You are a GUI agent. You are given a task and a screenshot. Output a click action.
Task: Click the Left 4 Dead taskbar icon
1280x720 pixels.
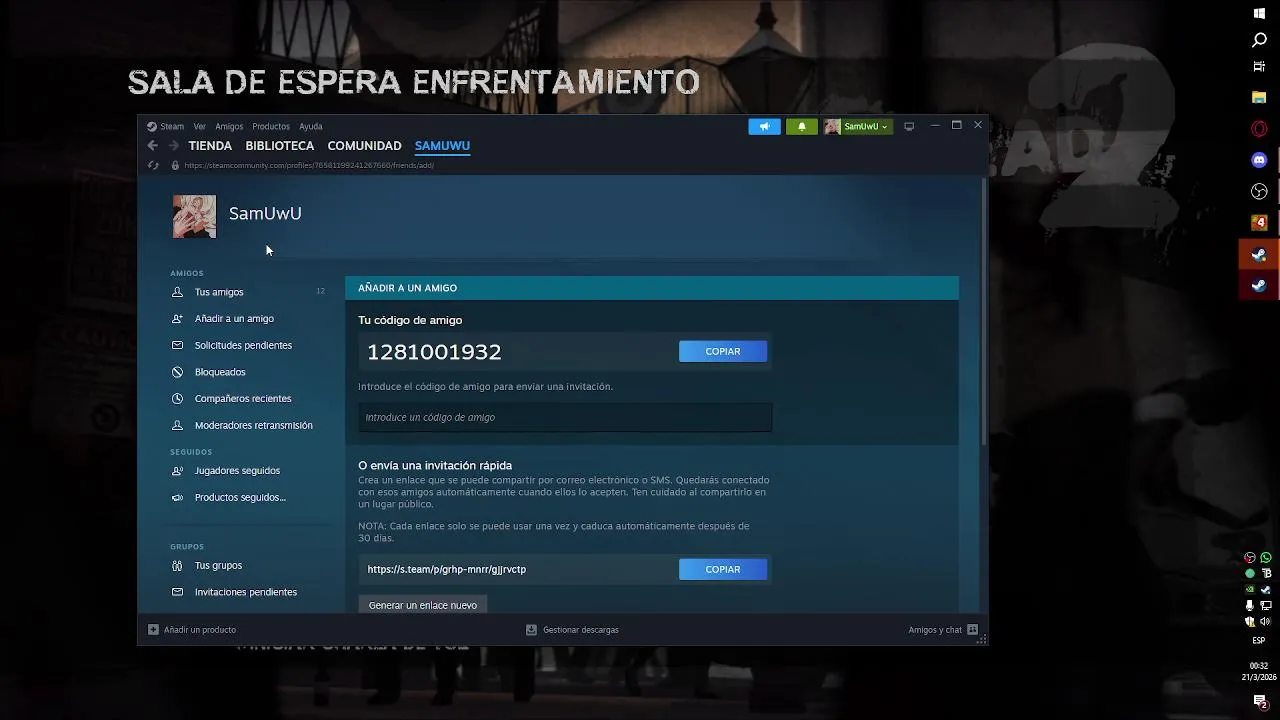pyautogui.click(x=1259, y=222)
